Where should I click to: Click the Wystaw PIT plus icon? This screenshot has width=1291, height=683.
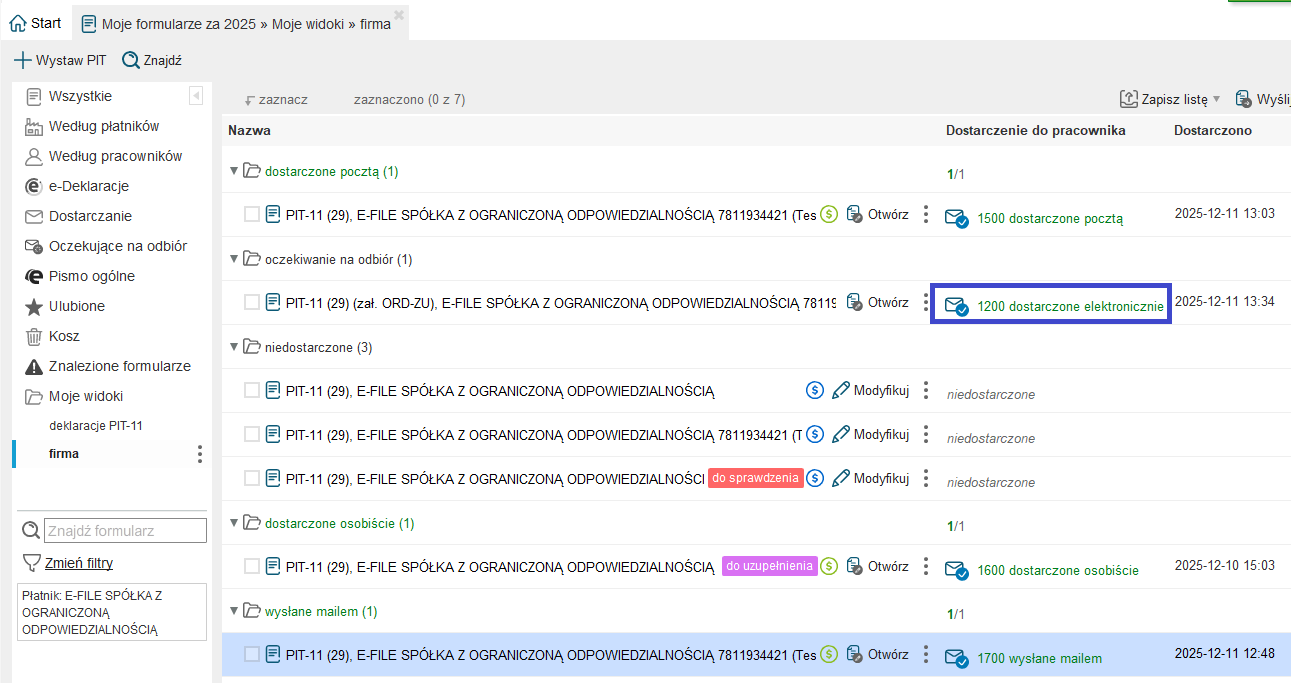pyautogui.click(x=22, y=60)
